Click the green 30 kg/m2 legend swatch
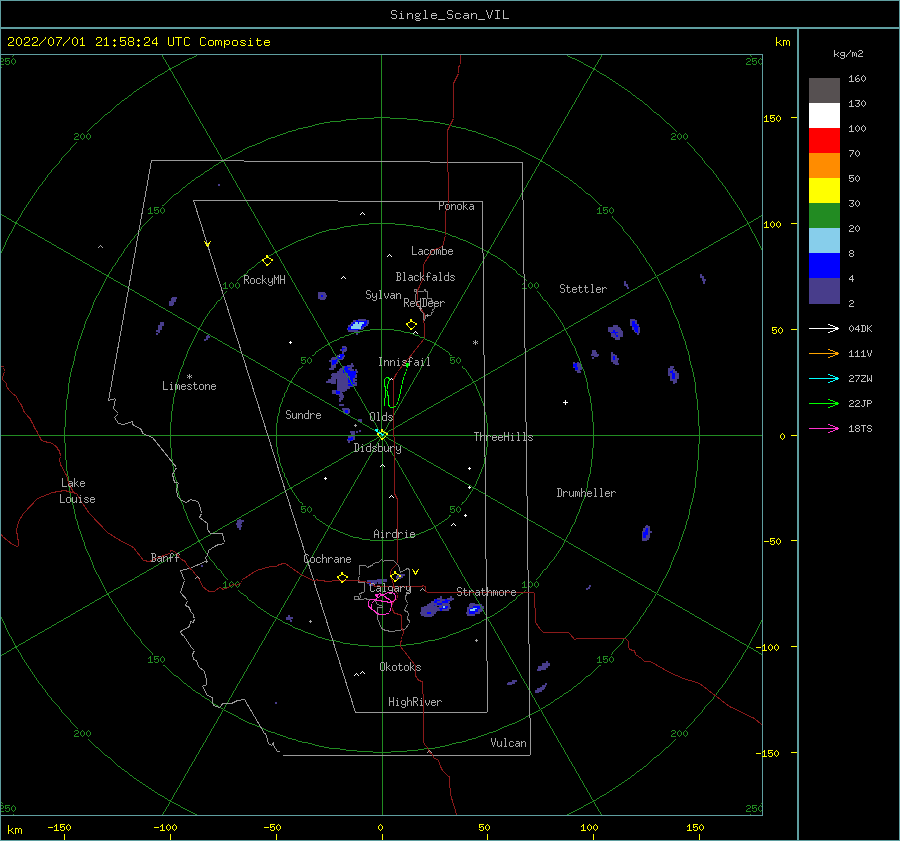 pyautogui.click(x=824, y=215)
